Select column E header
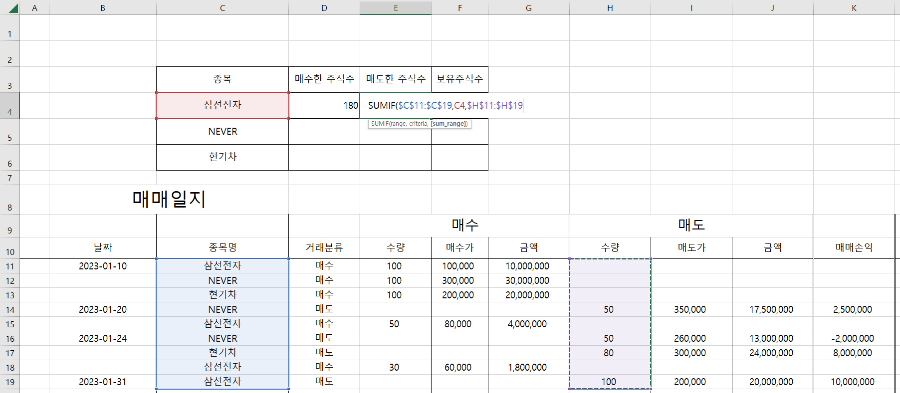The height and width of the screenshot is (393, 900). point(395,7)
